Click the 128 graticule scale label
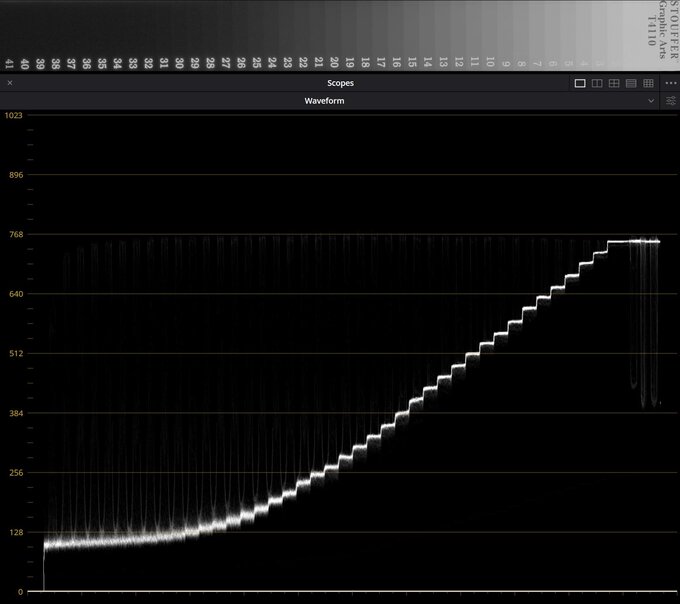 [16, 532]
